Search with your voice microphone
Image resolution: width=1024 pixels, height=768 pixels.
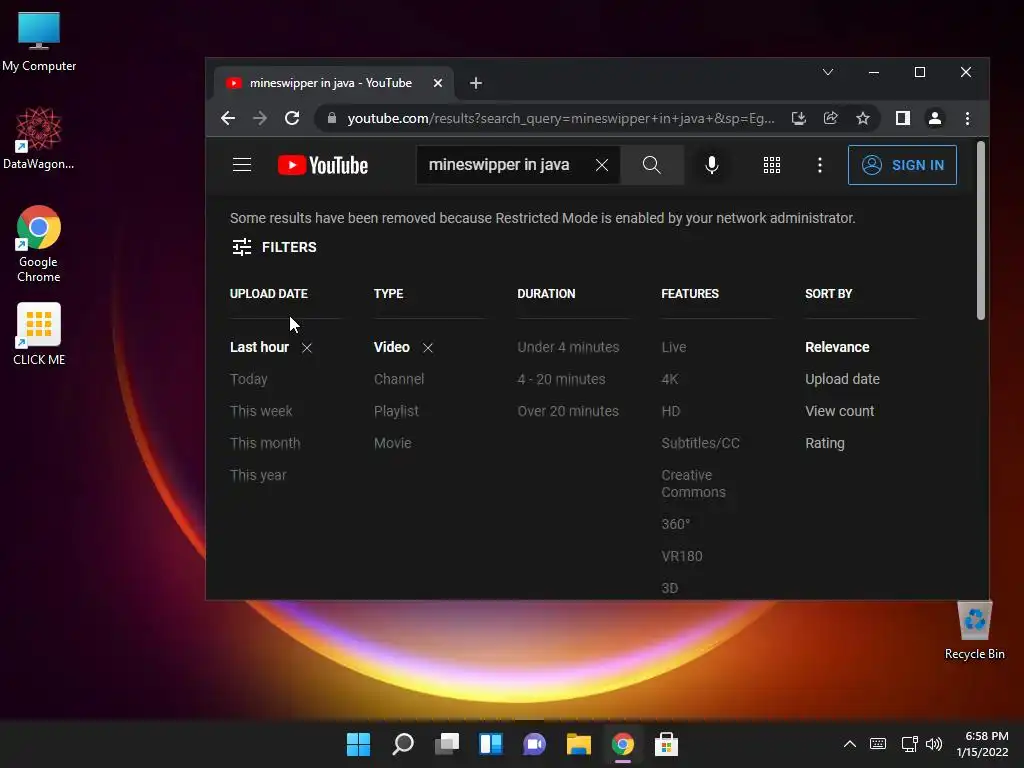point(712,165)
